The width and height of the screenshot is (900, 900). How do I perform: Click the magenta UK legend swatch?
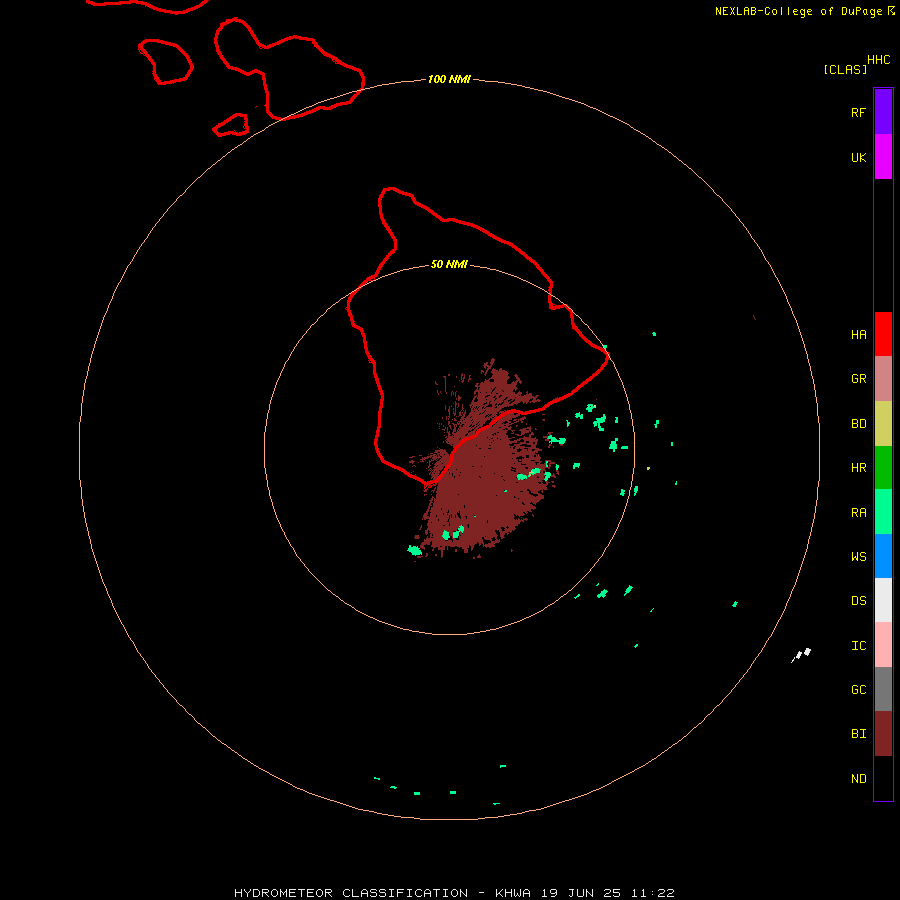point(883,157)
